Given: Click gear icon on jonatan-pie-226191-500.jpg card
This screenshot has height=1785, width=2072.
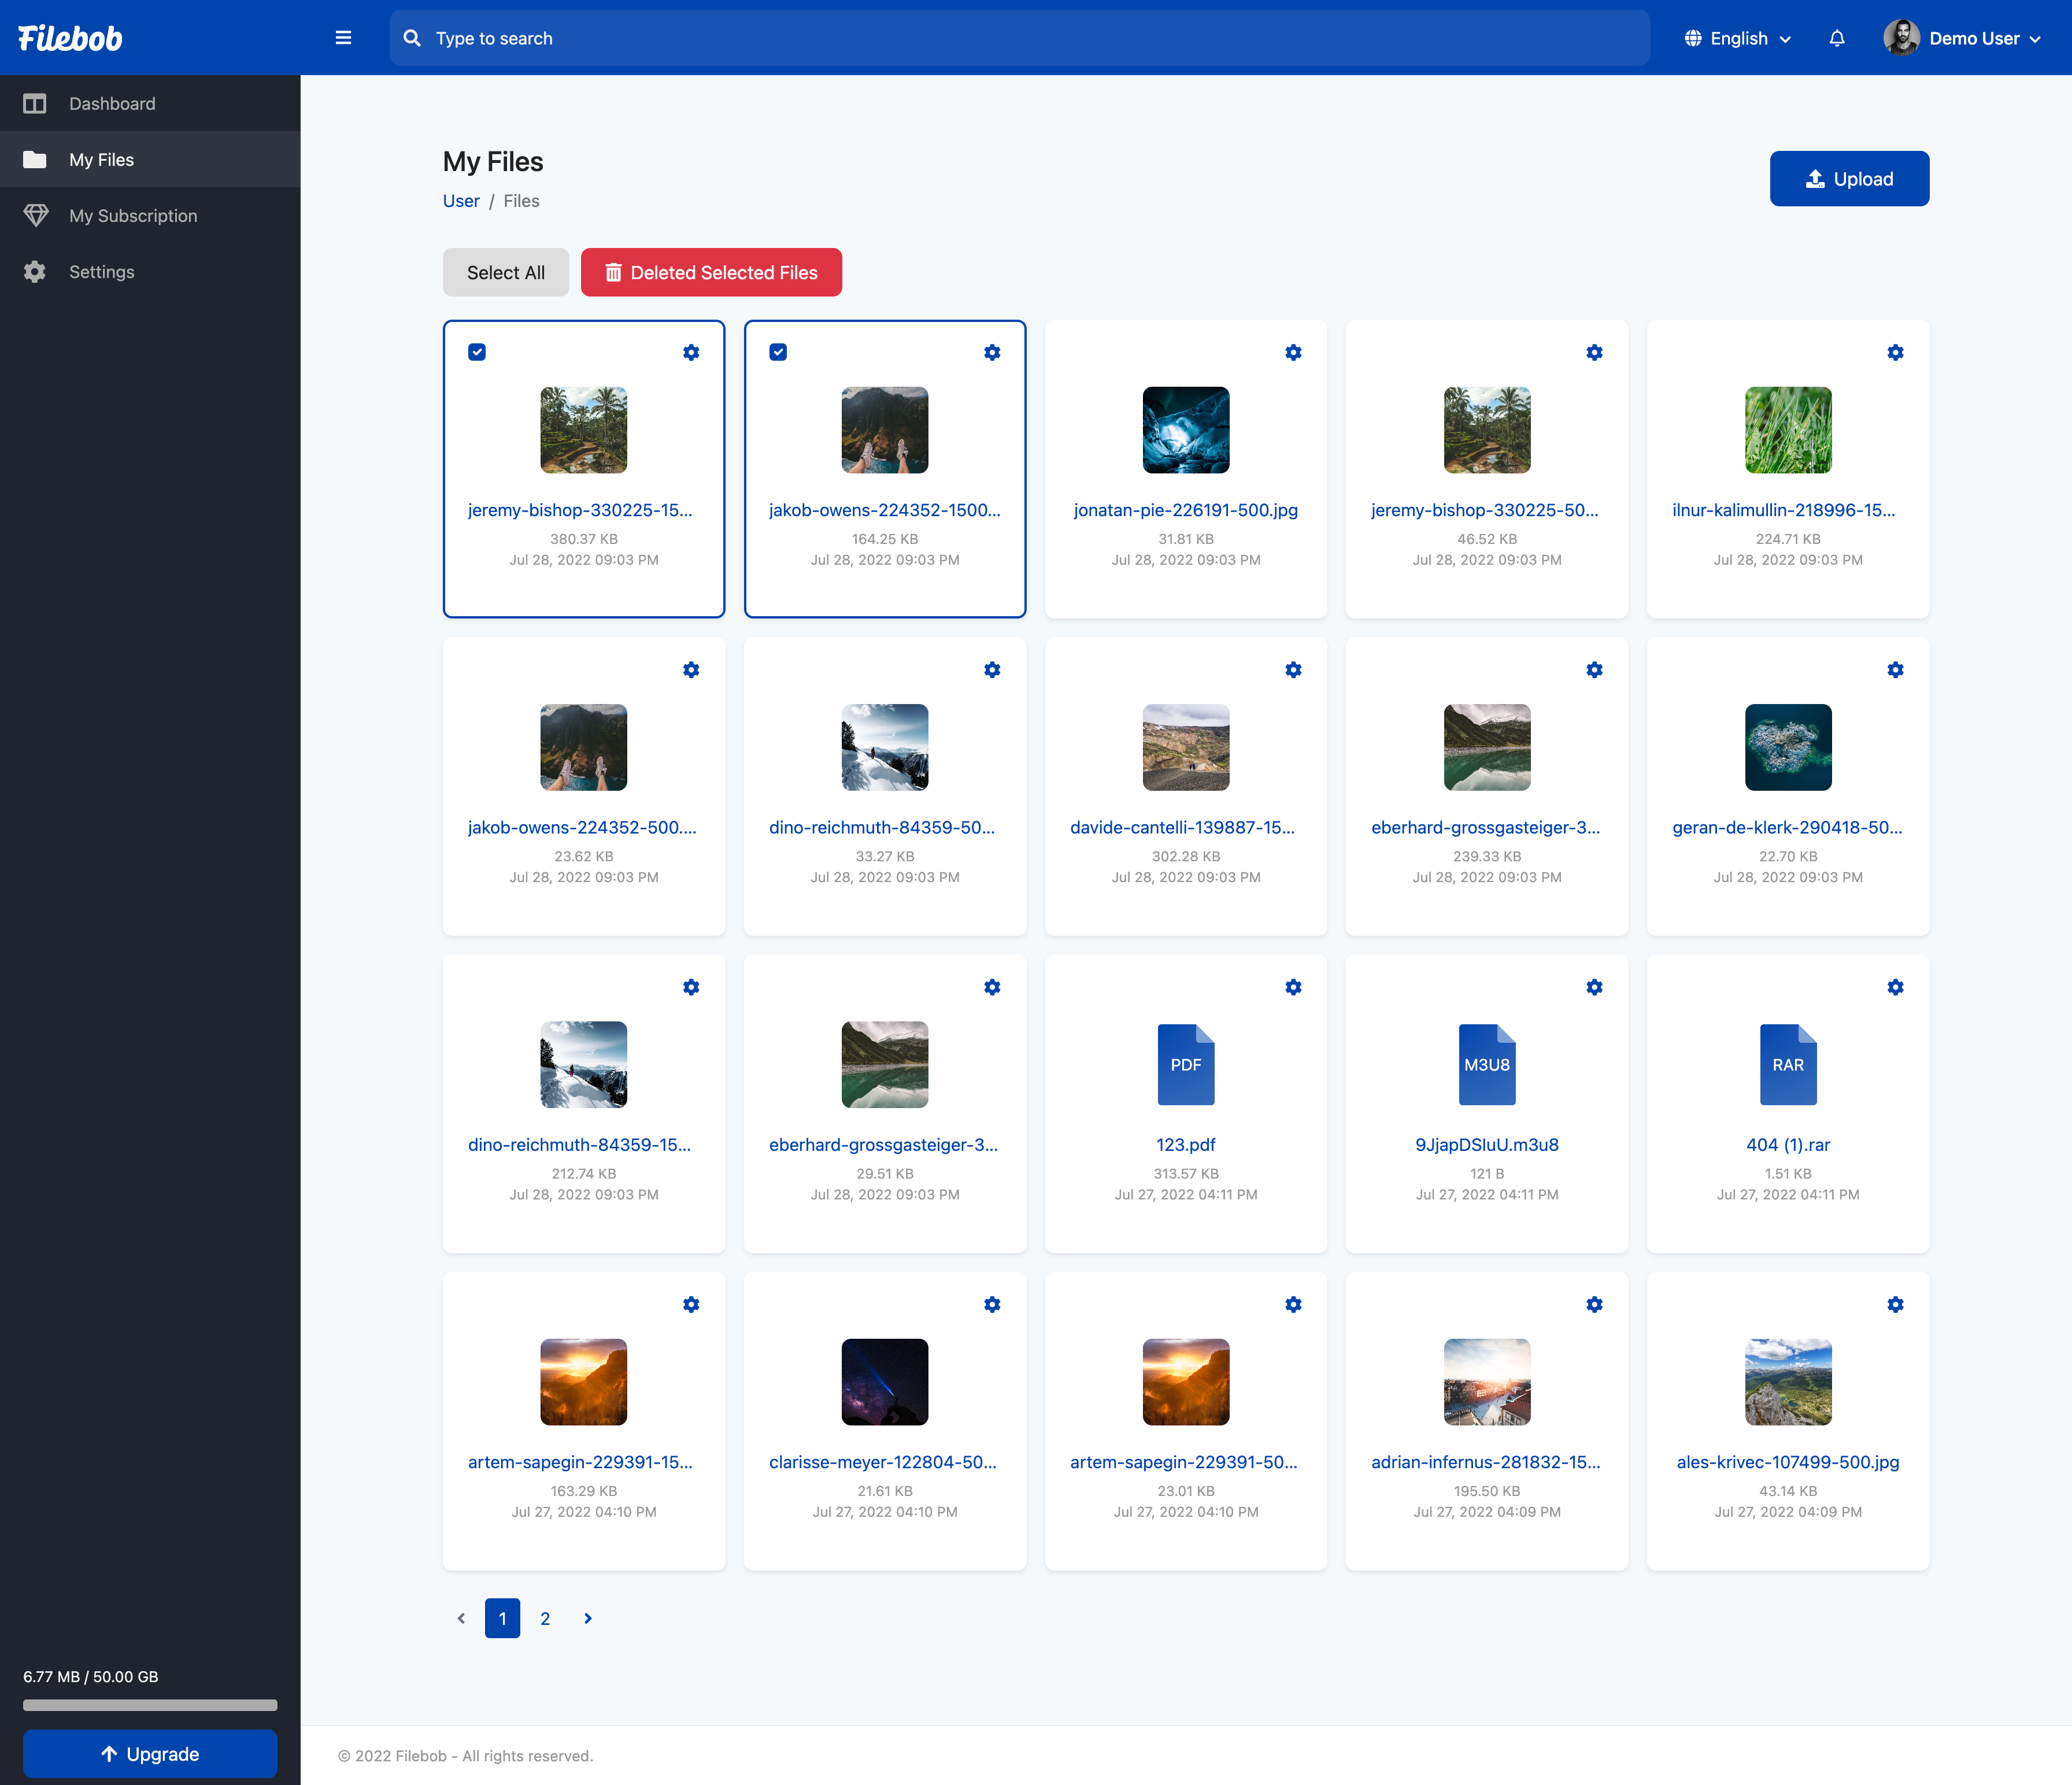Looking at the screenshot, I should (1293, 352).
